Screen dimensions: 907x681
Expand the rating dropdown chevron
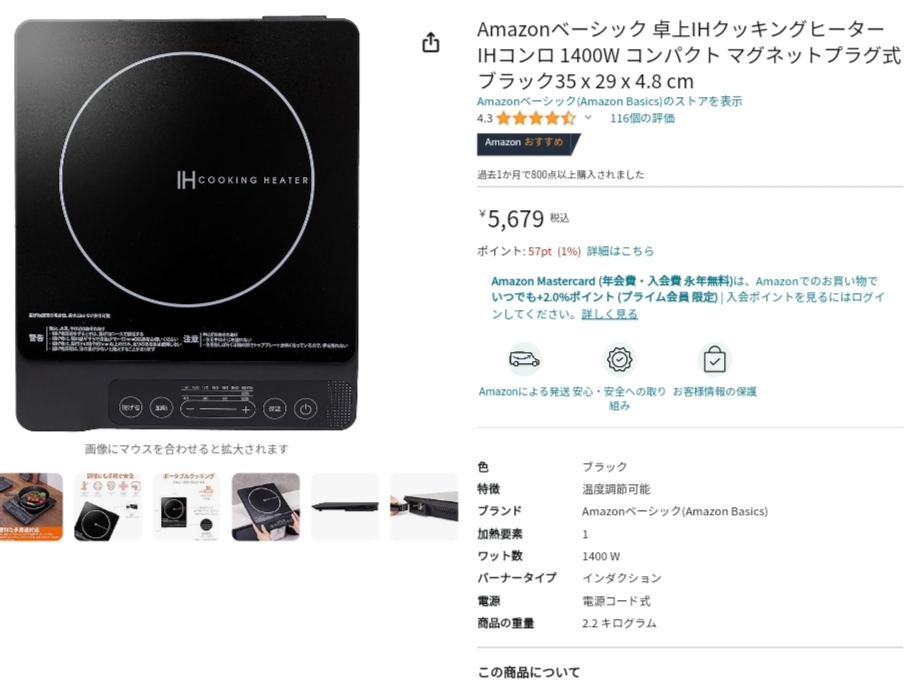pos(588,117)
